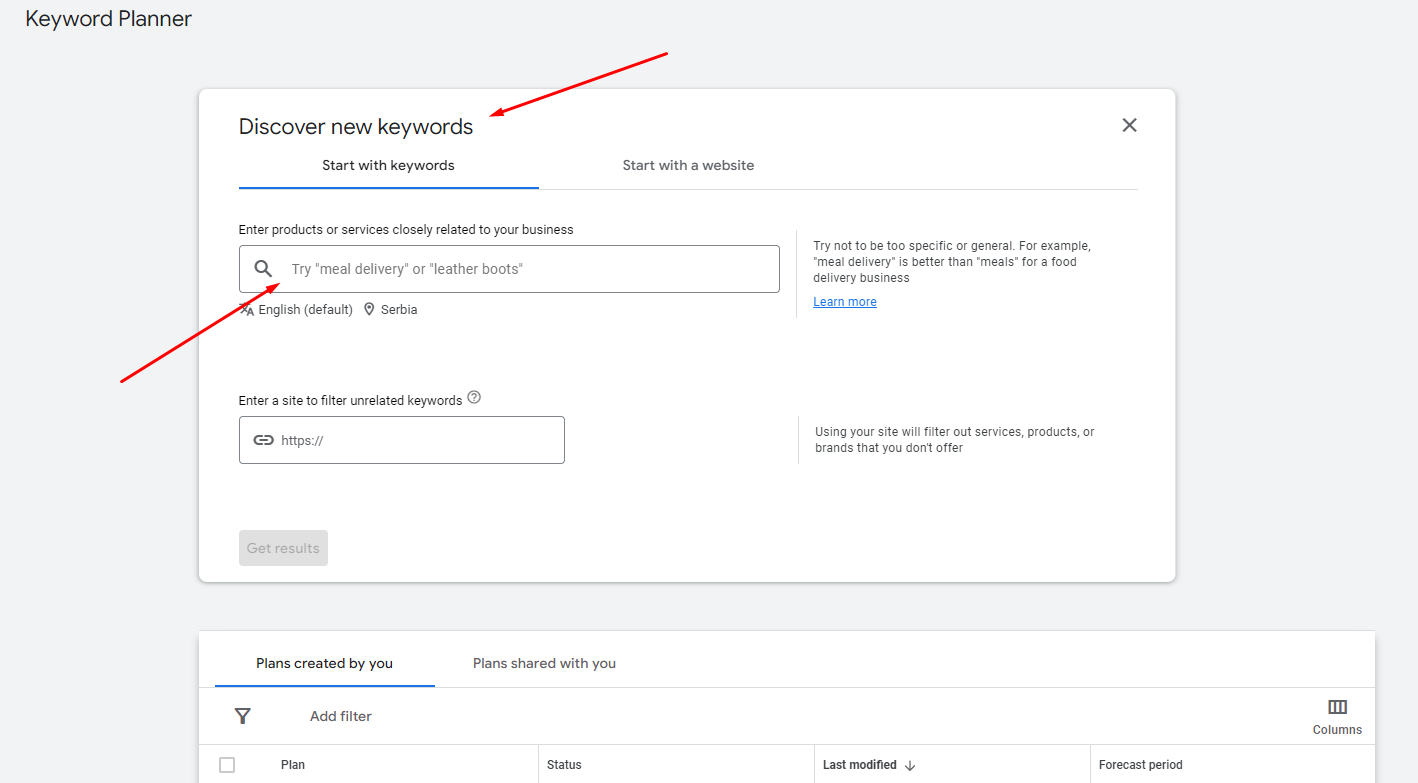Image resolution: width=1418 pixels, height=783 pixels.
Task: Open the Plans shared with you tab
Action: 544,663
